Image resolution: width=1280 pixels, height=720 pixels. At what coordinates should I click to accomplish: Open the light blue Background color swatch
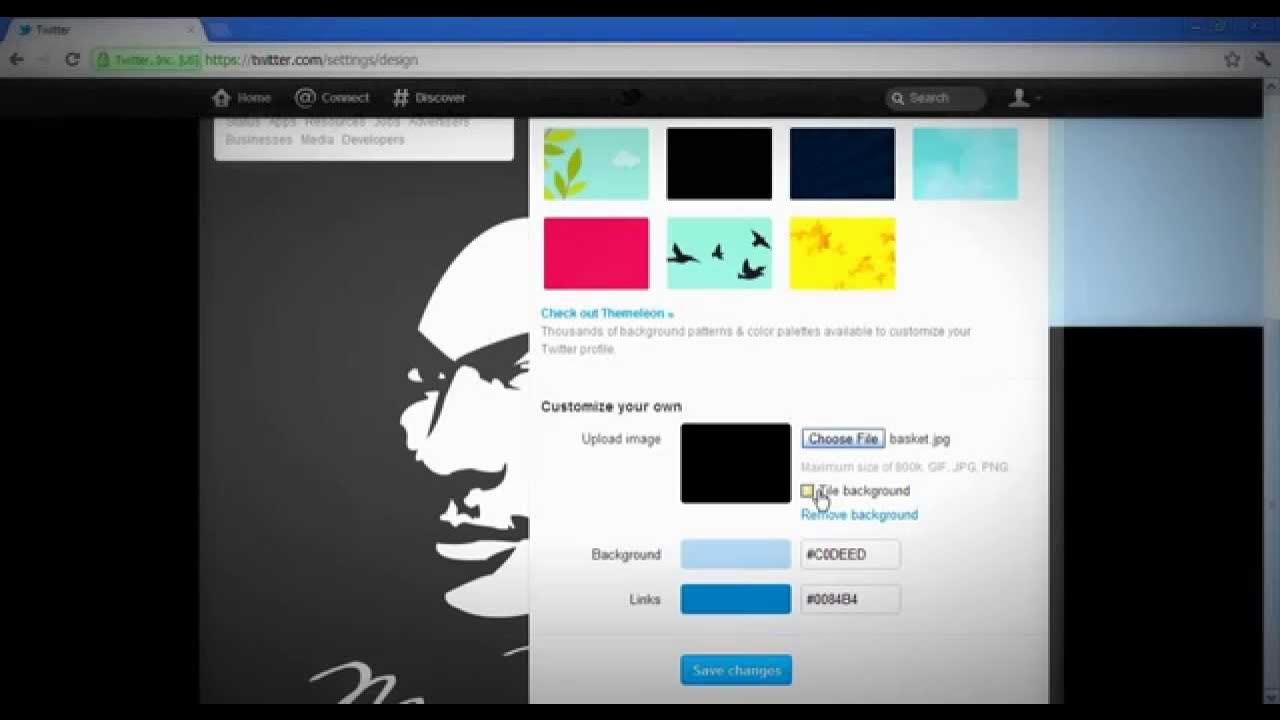[x=735, y=554]
